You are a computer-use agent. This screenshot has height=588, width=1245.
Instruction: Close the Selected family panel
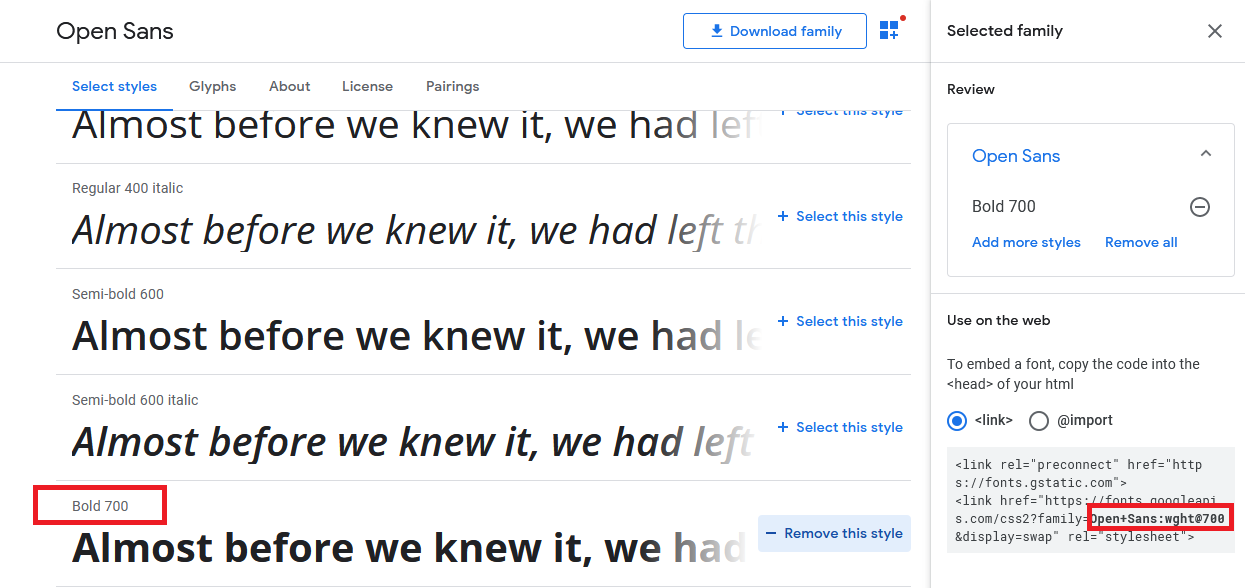[x=1215, y=31]
